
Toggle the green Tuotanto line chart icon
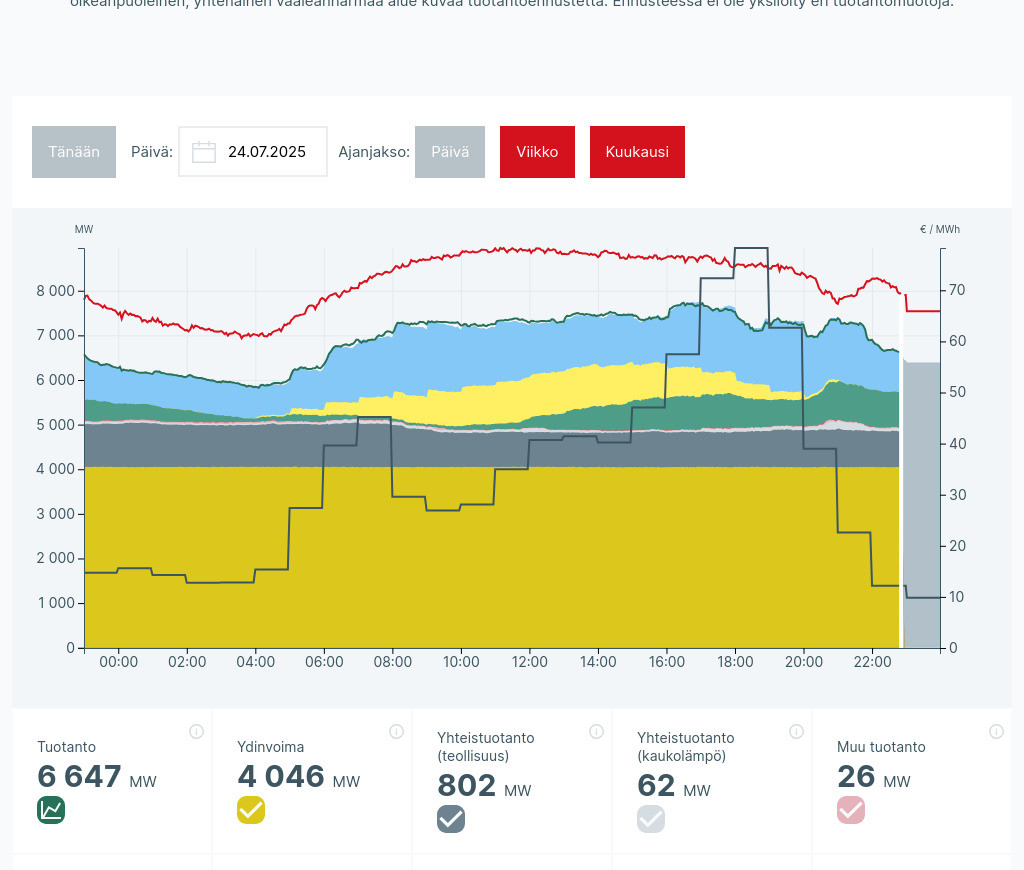pyautogui.click(x=51, y=810)
